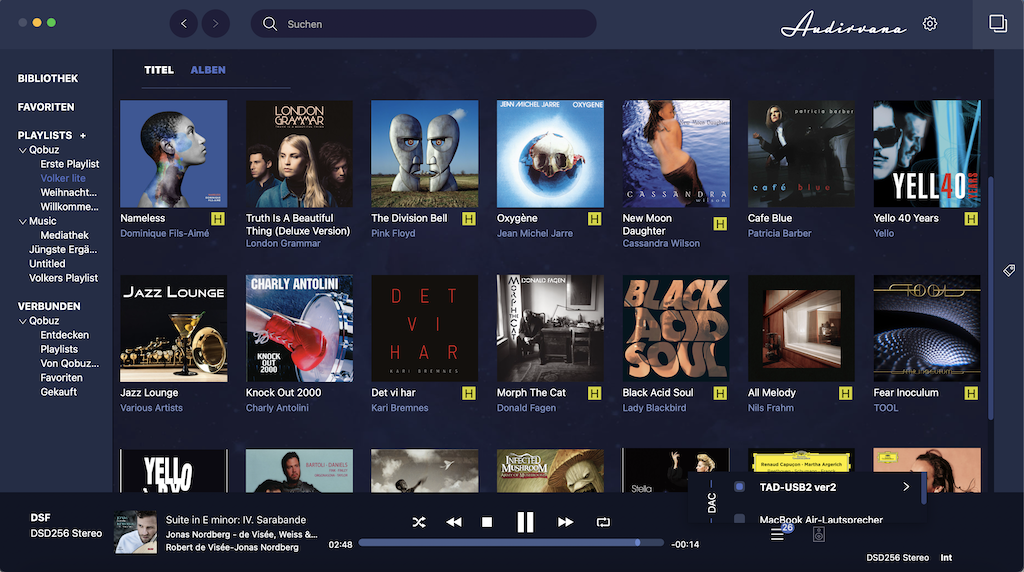
Task: Click Hi-Res badge on Nameless album
Action: 217,219
